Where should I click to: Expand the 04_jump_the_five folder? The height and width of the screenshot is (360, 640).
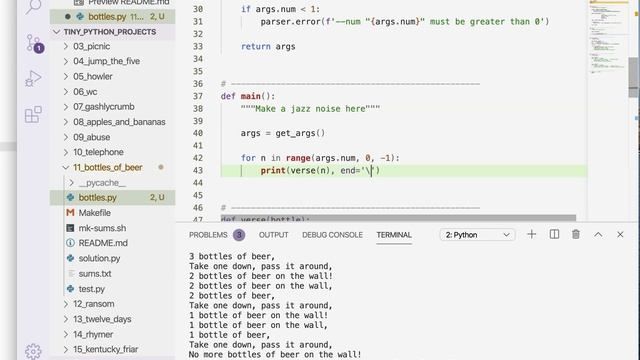66,61
